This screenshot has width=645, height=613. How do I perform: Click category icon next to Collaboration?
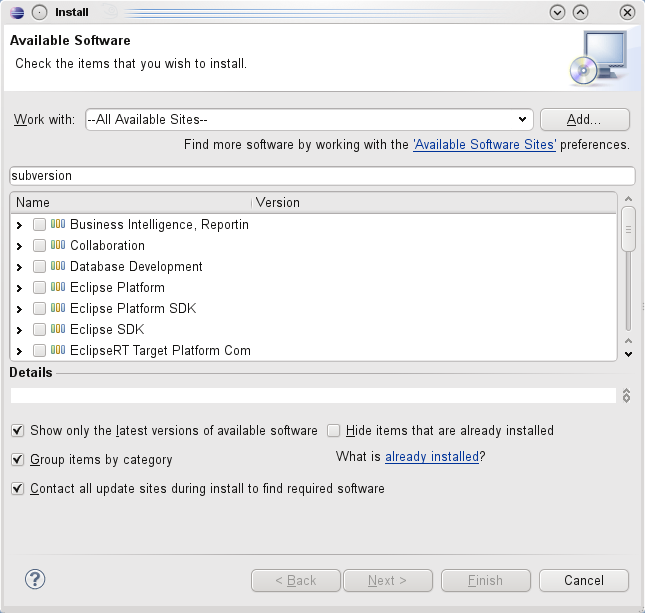[x=58, y=245]
